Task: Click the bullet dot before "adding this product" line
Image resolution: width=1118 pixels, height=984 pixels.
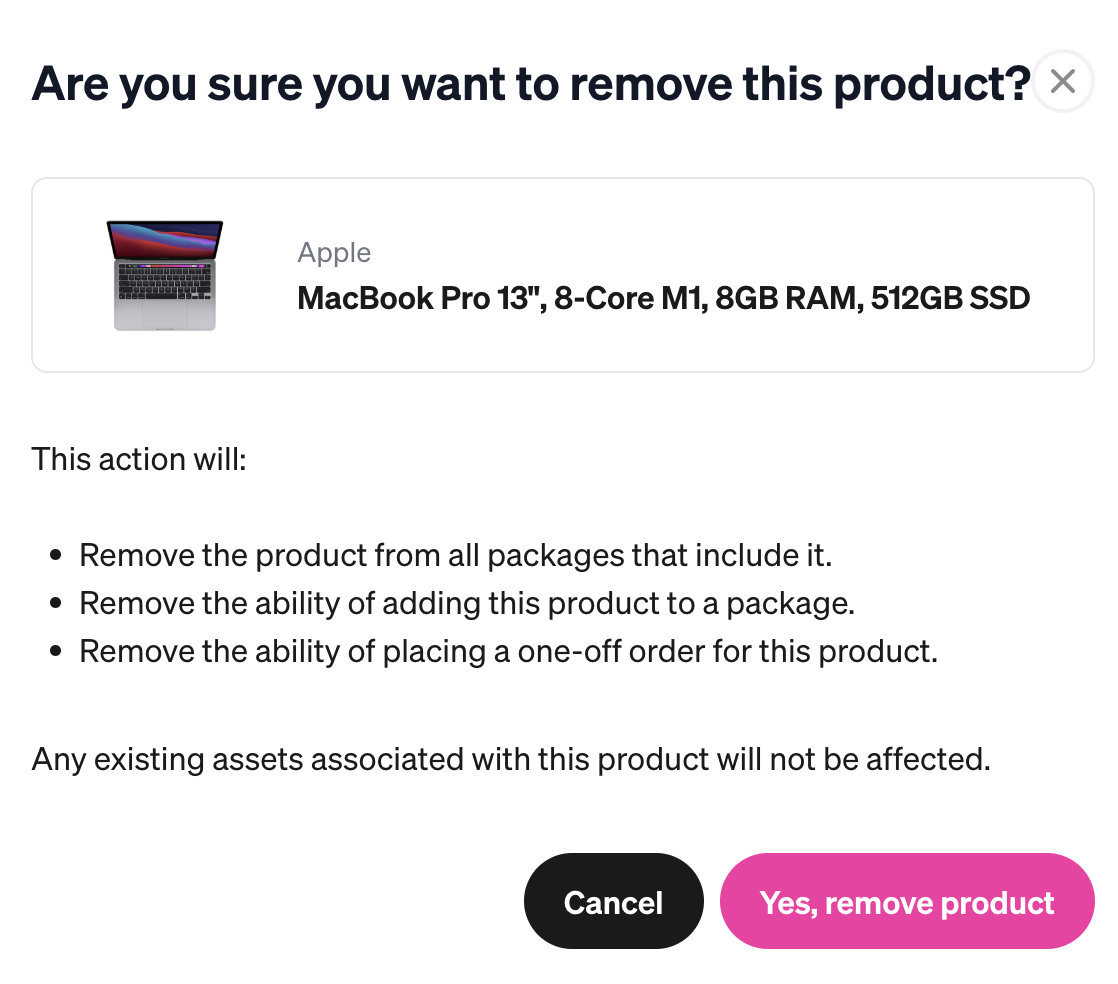Action: click(56, 603)
